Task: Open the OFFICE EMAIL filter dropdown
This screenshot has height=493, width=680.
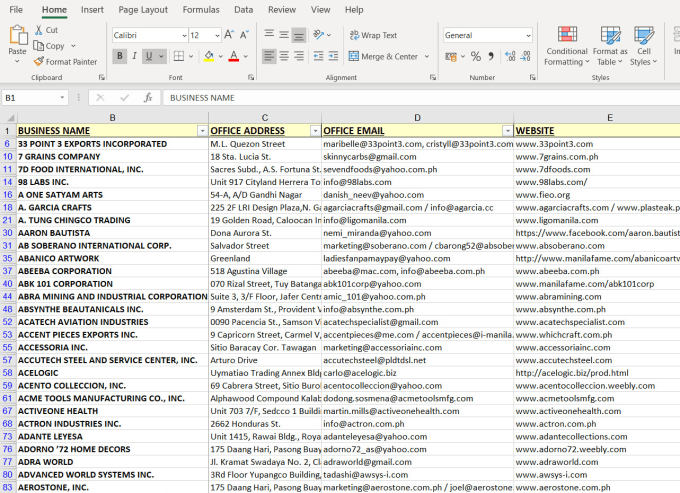Action: coord(507,131)
